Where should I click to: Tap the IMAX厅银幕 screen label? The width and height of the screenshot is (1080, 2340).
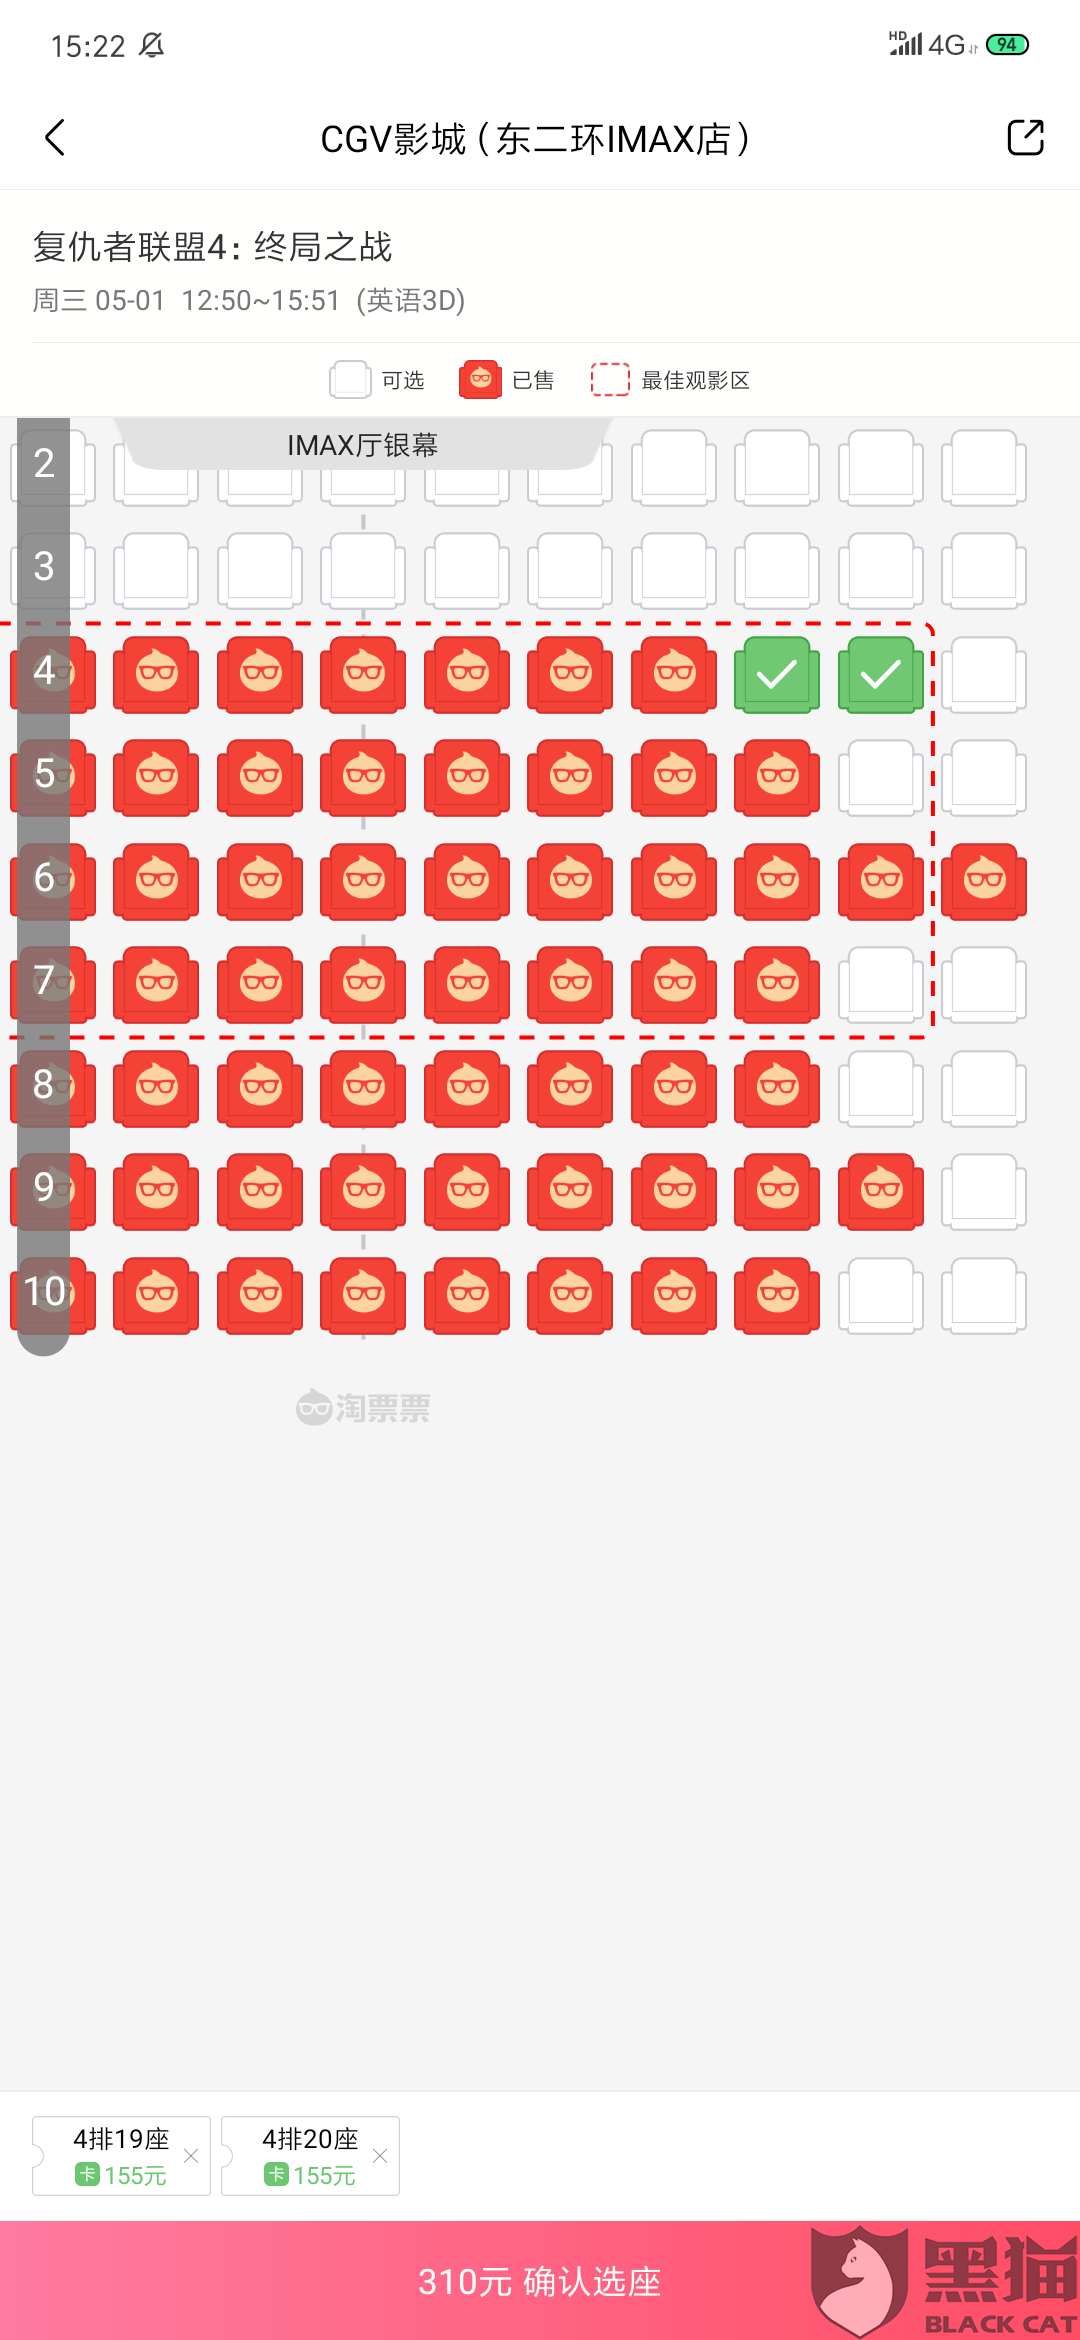click(x=362, y=445)
